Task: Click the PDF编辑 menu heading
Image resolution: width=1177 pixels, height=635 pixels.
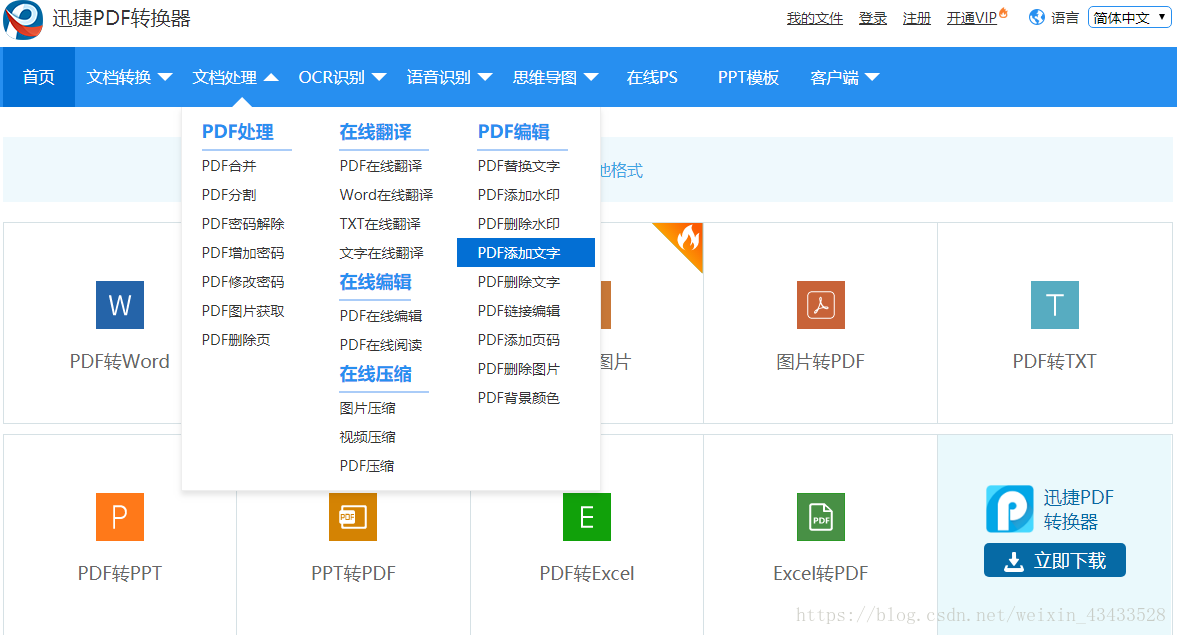Action: [x=513, y=132]
